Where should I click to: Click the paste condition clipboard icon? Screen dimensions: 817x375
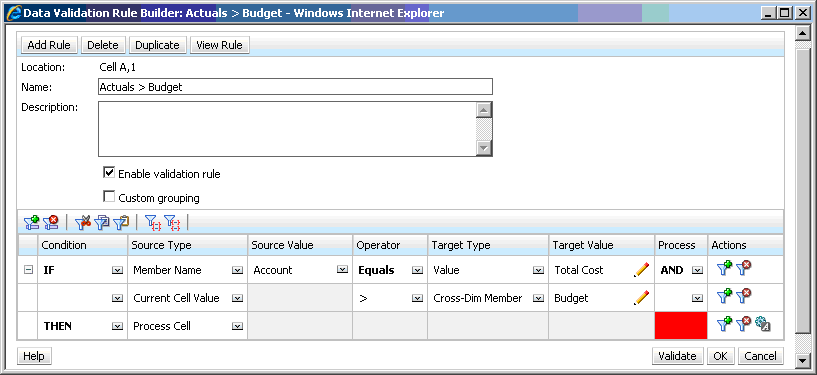coord(121,223)
